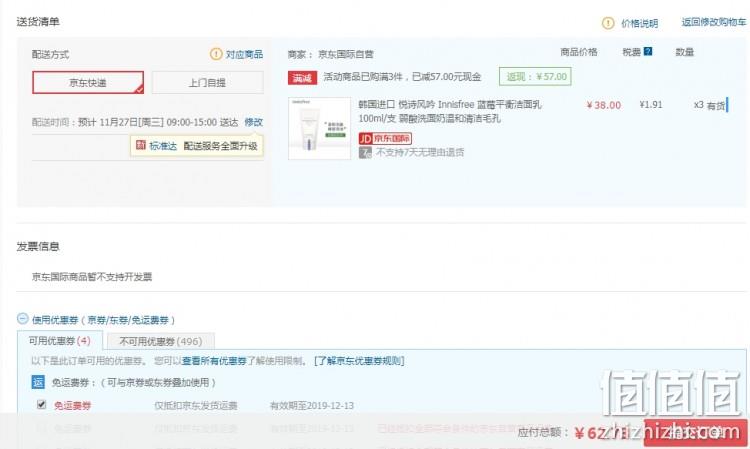Click the JD 京东国际 badge

[x=385, y=139]
